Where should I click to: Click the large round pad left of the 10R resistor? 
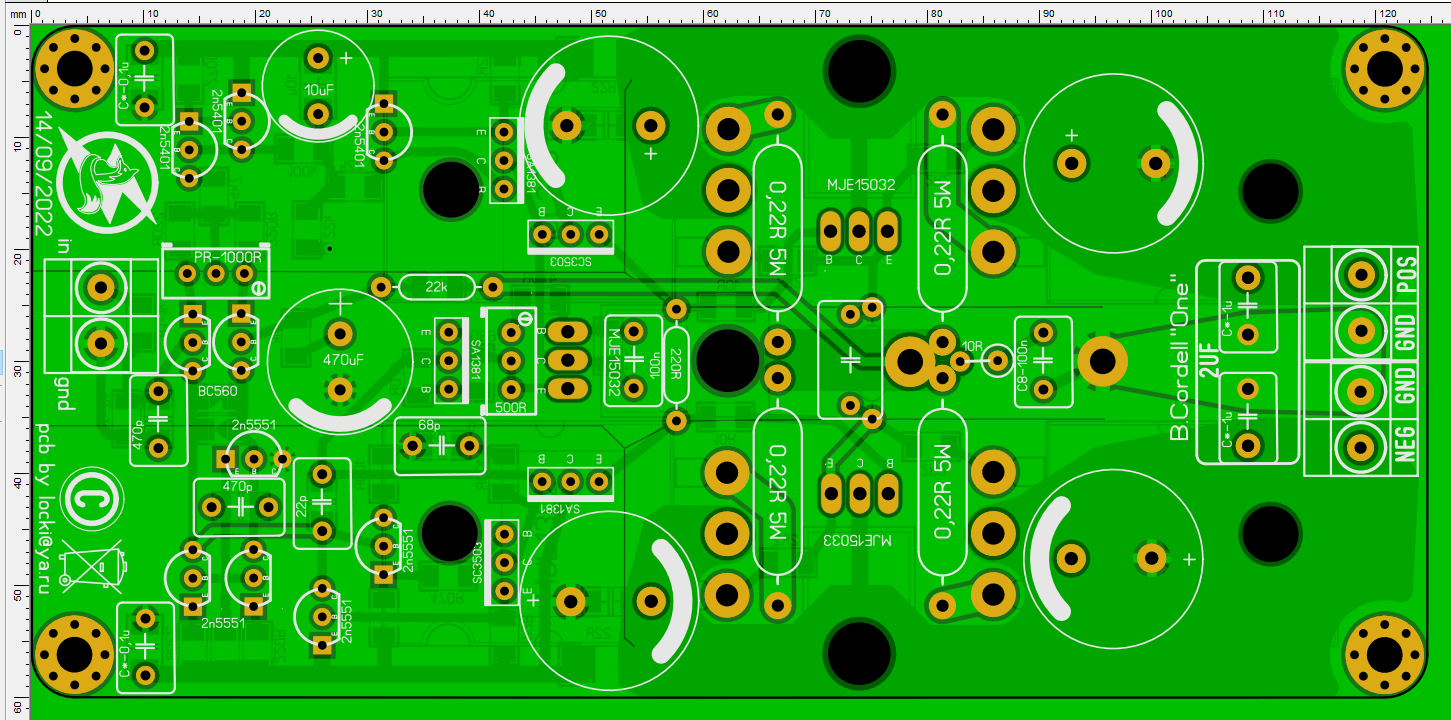(x=910, y=361)
